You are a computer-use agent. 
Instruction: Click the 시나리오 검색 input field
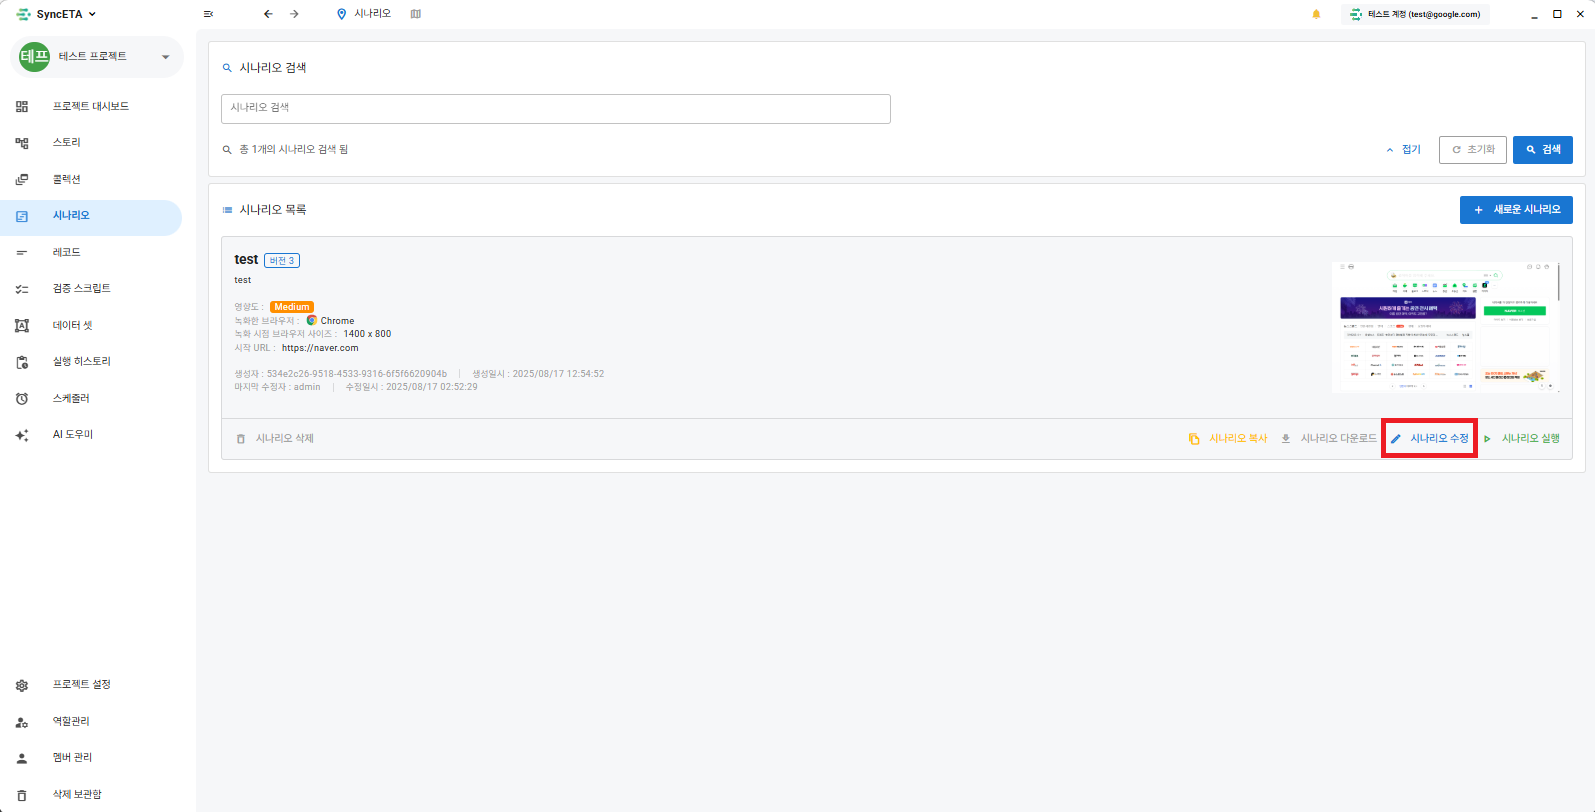555,108
